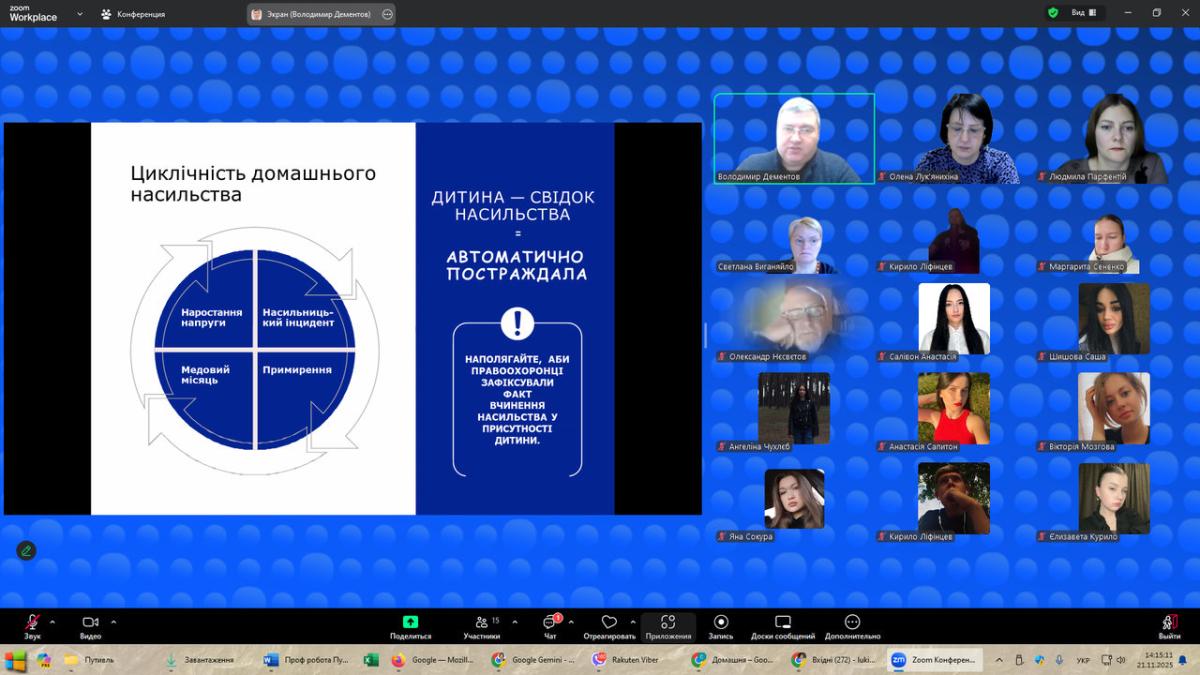Open video options arrow next to Видео
This screenshot has width=1200, height=675.
113,621
